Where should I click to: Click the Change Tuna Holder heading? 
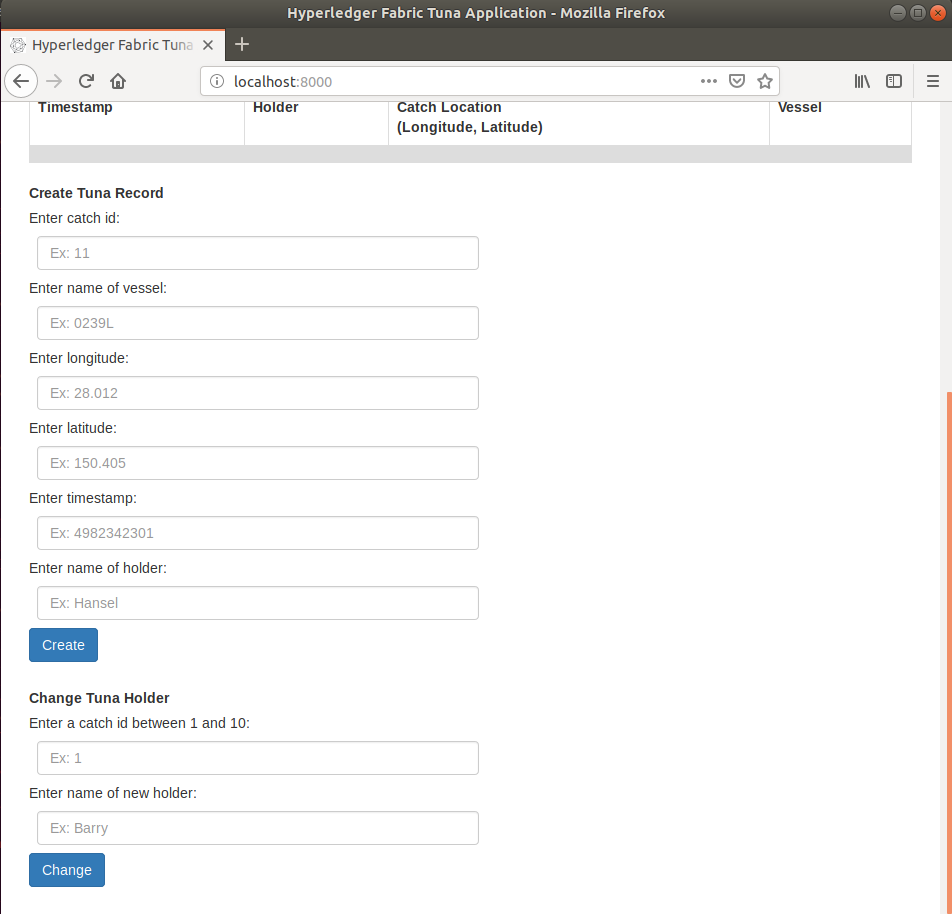click(x=99, y=698)
